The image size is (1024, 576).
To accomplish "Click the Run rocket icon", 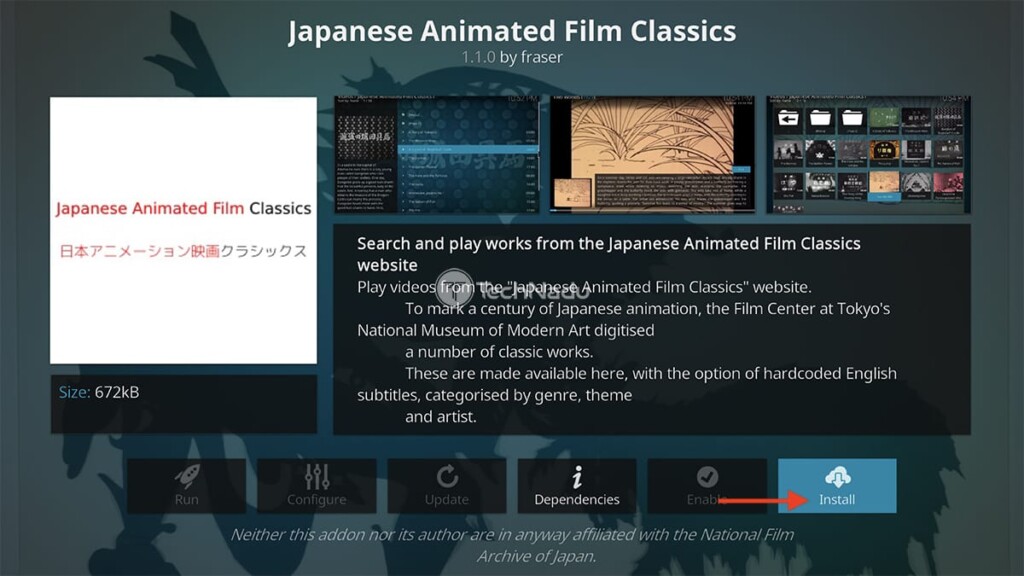I will 187,477.
